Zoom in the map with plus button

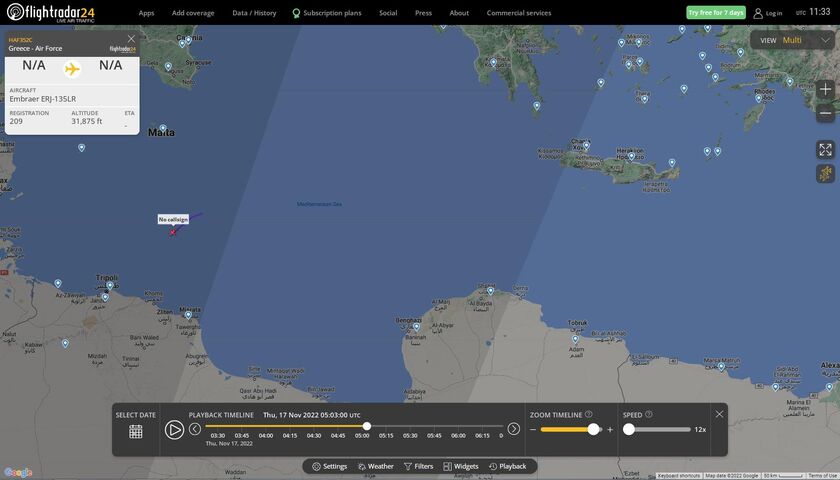825,89
